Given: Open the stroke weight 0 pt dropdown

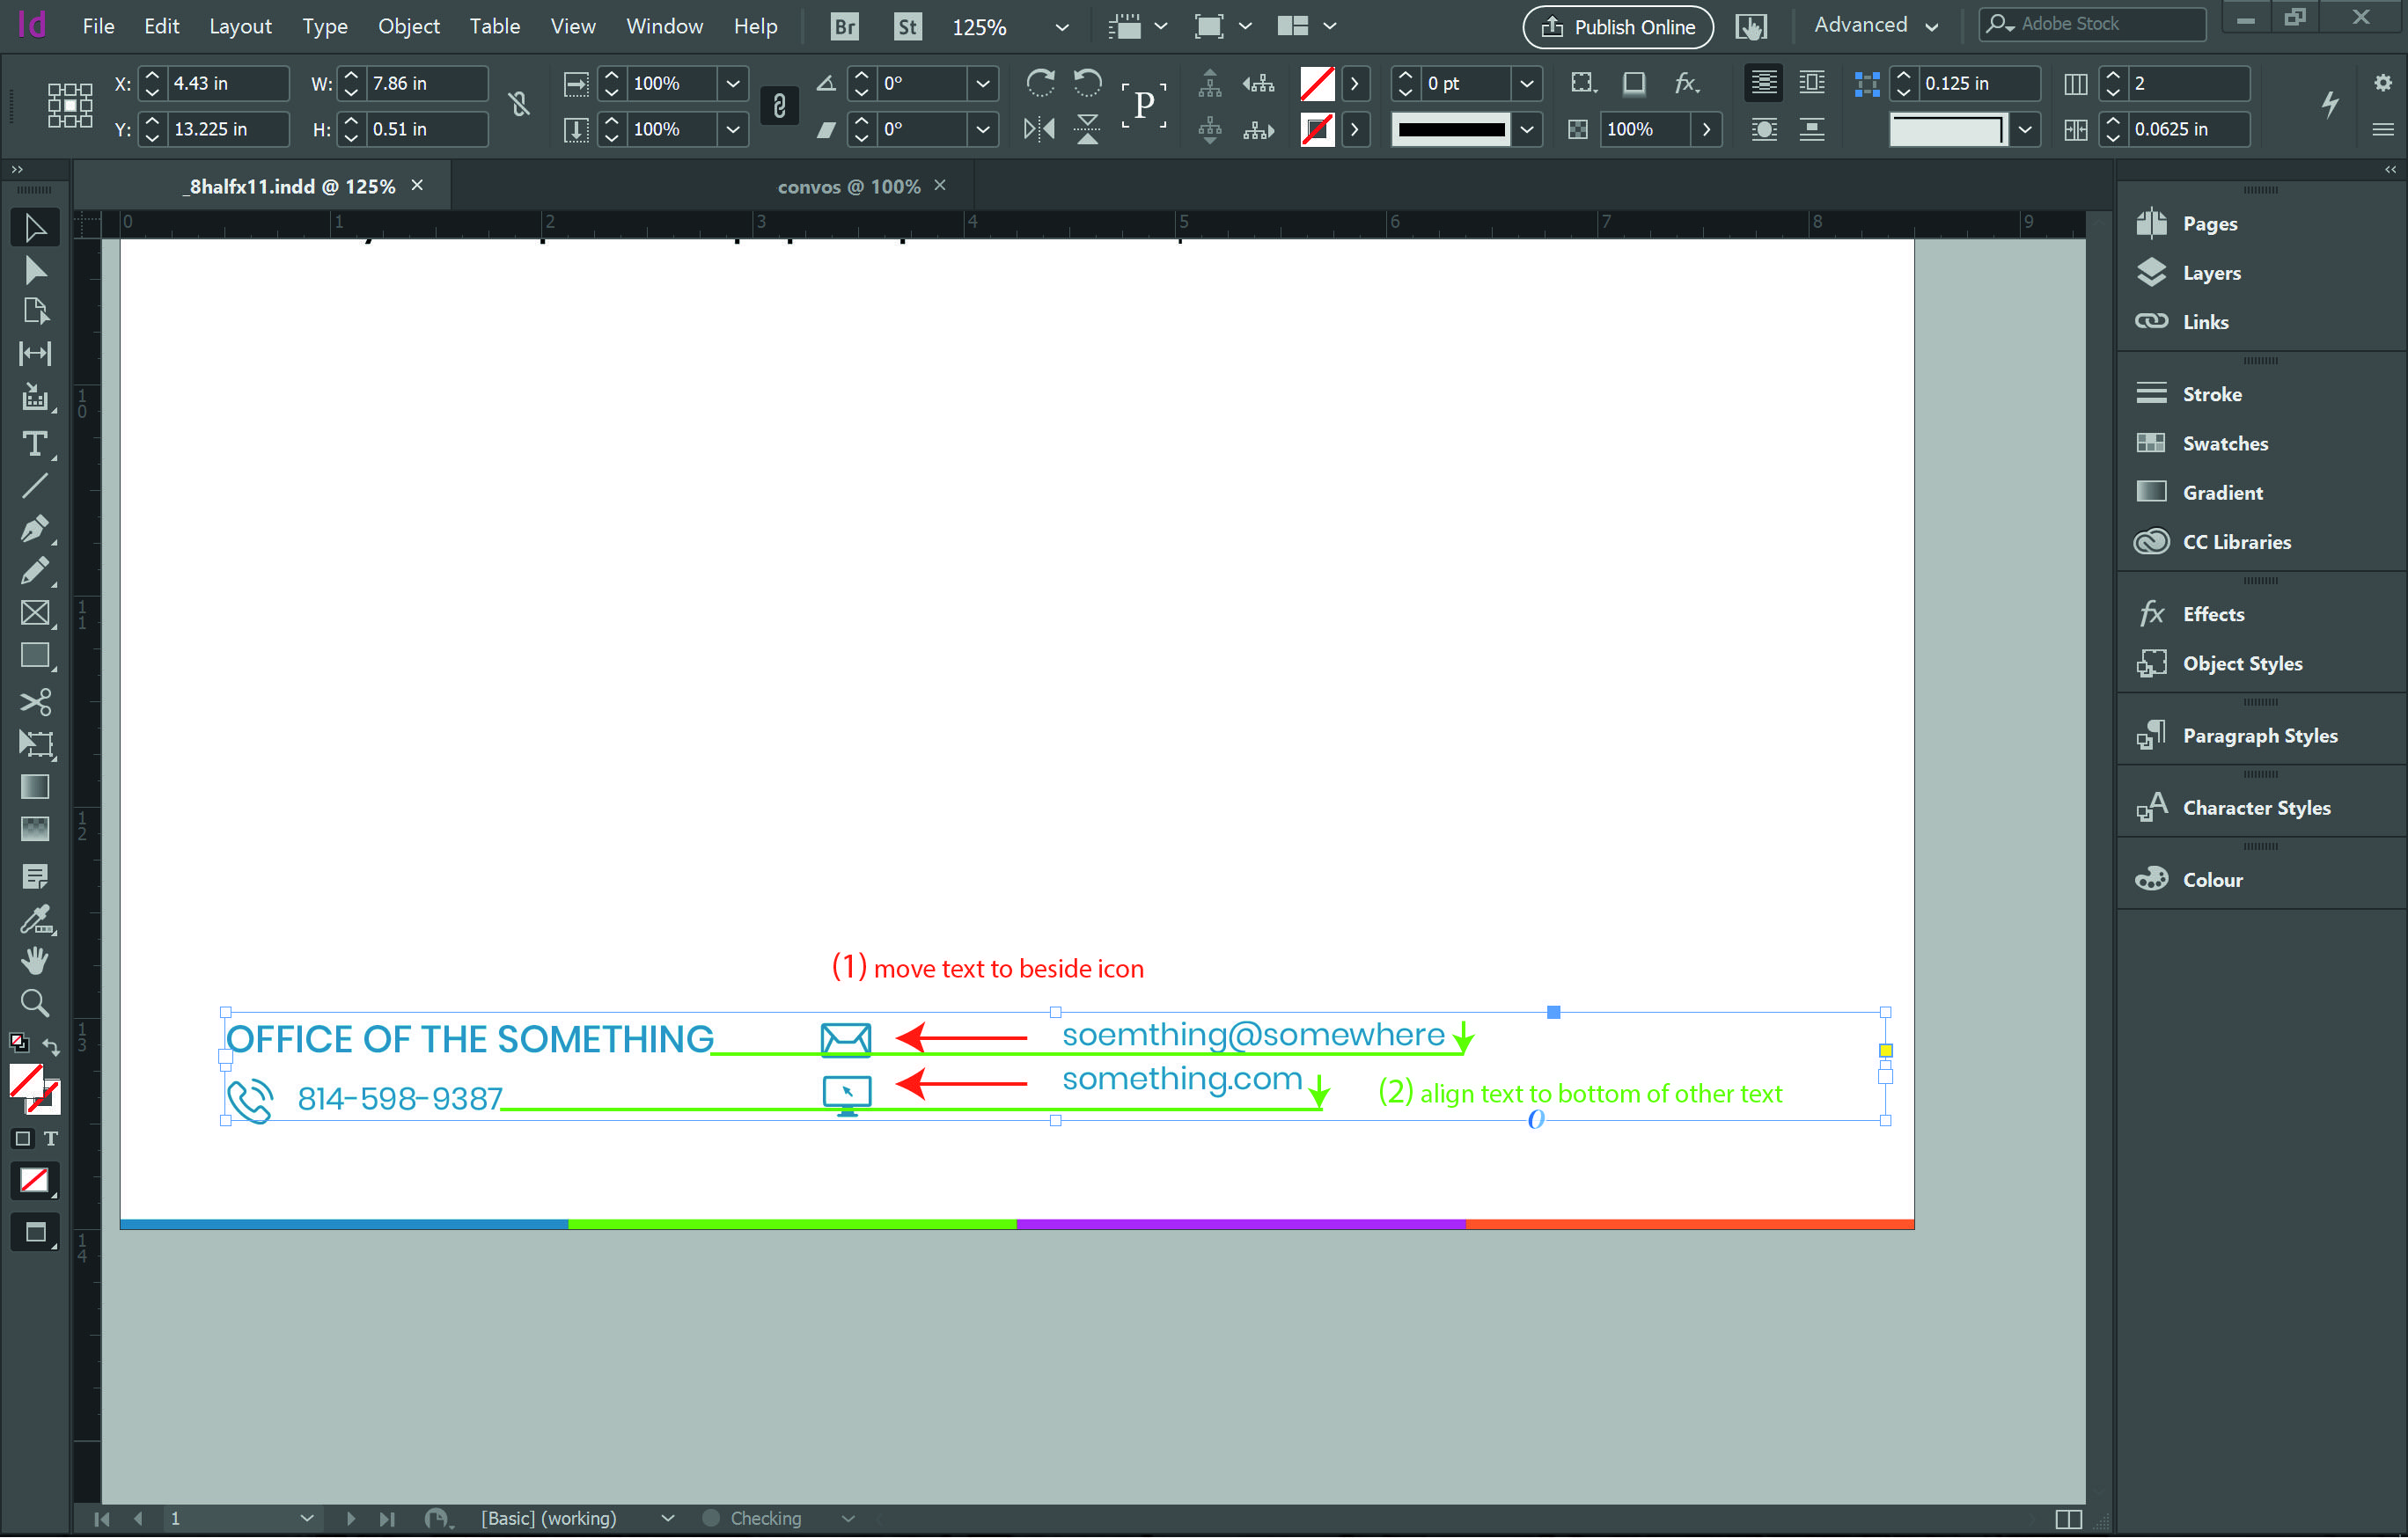Looking at the screenshot, I should coord(1527,83).
